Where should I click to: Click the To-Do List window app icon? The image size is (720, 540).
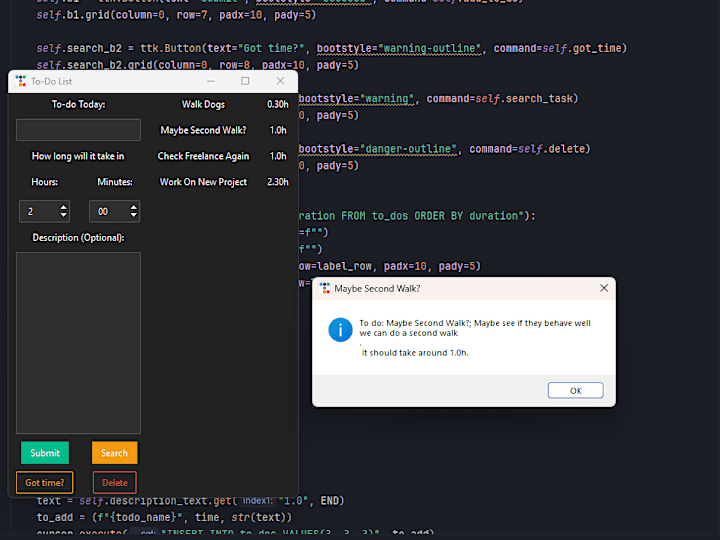pos(21,81)
